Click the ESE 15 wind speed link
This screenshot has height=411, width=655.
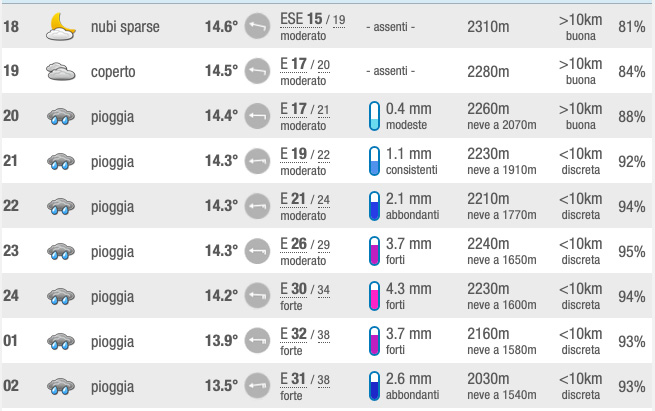click(x=301, y=19)
